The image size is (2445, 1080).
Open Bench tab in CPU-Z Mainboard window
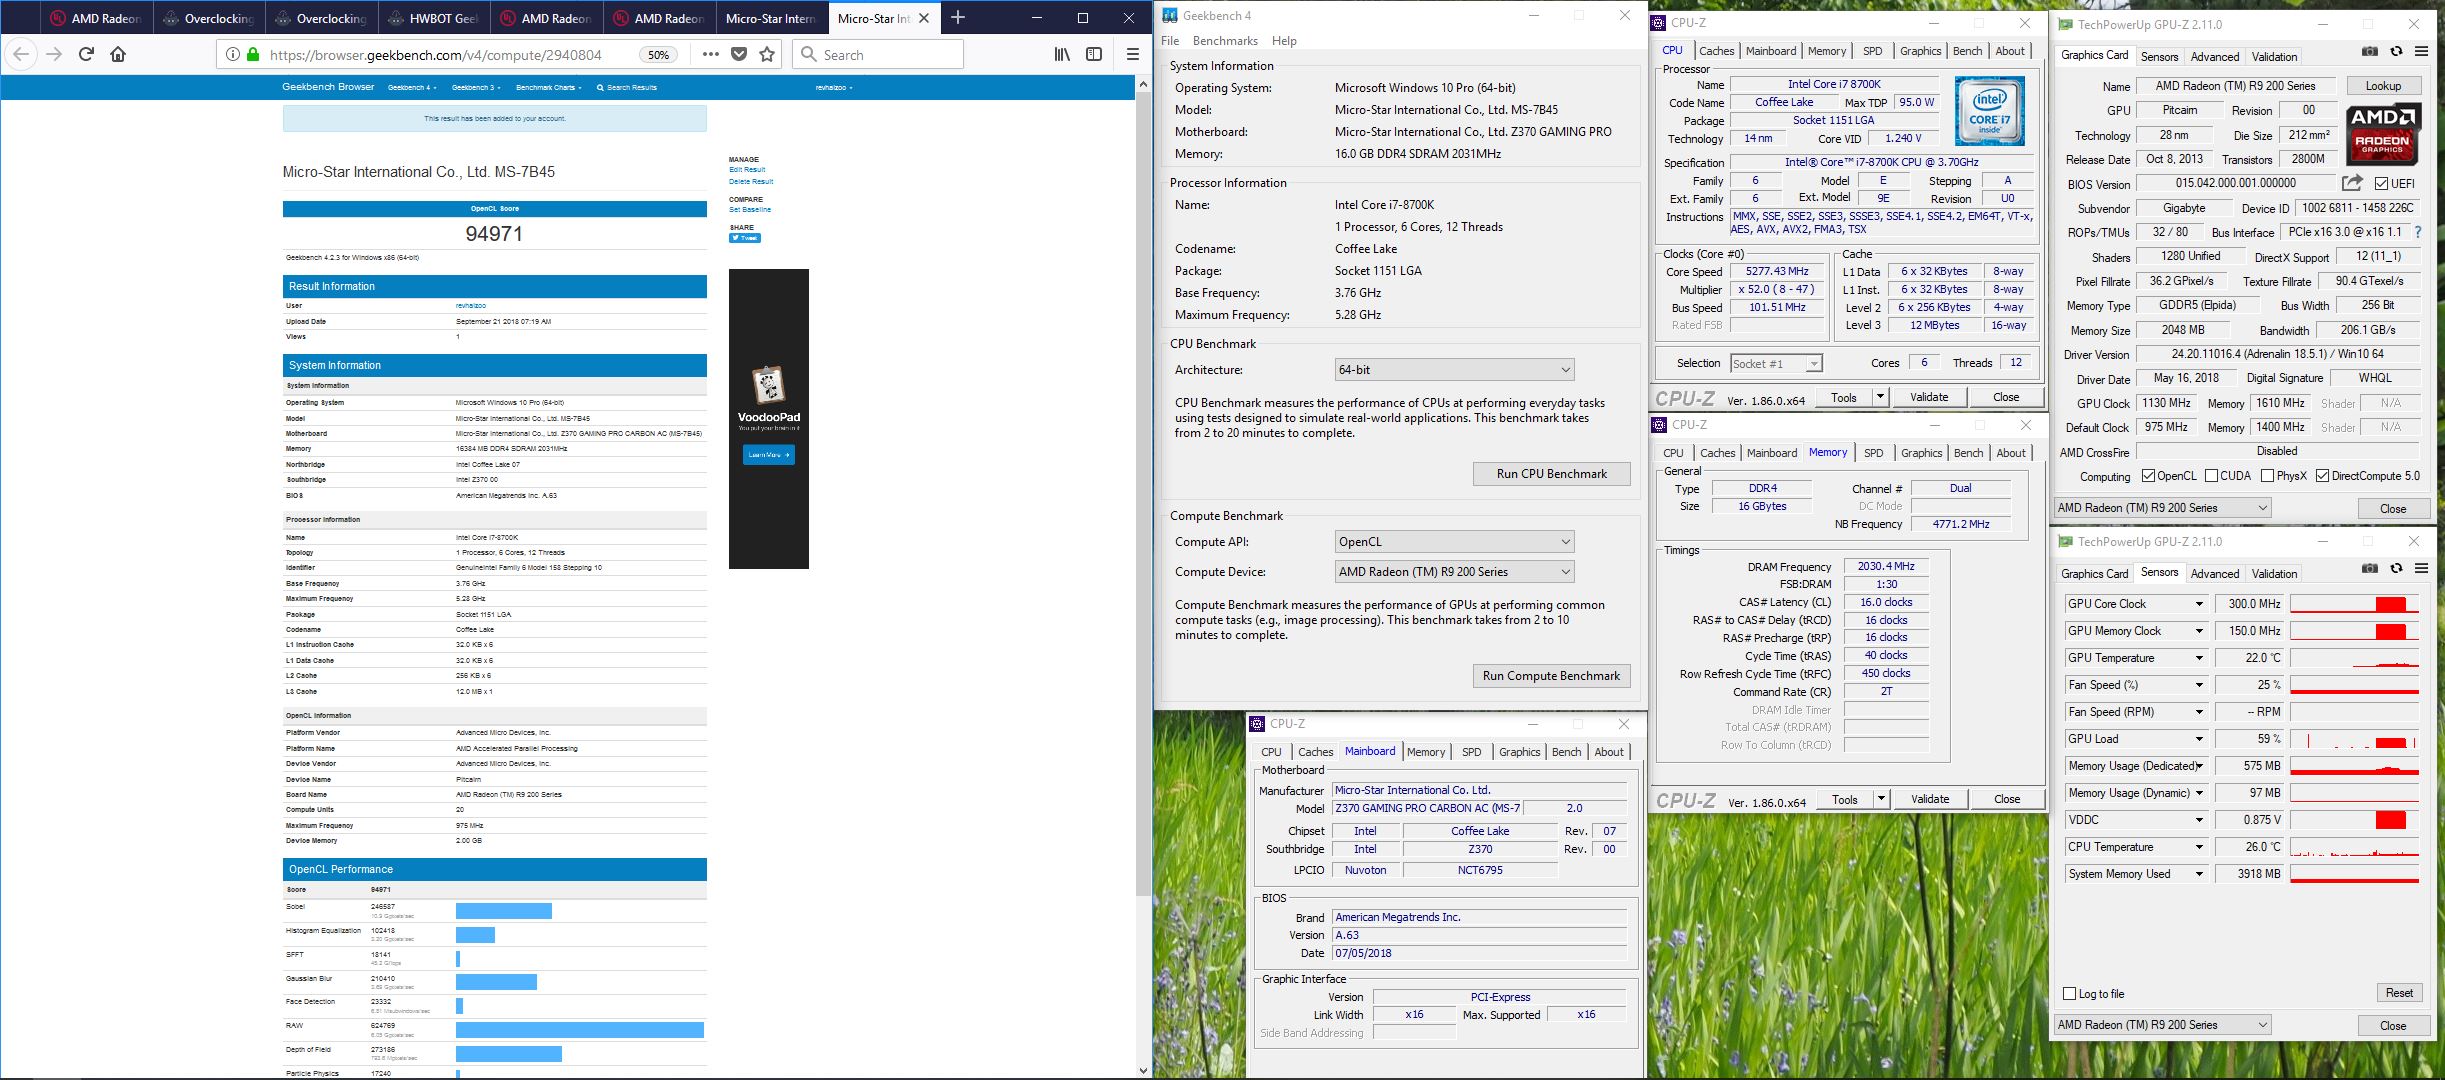click(x=1566, y=752)
